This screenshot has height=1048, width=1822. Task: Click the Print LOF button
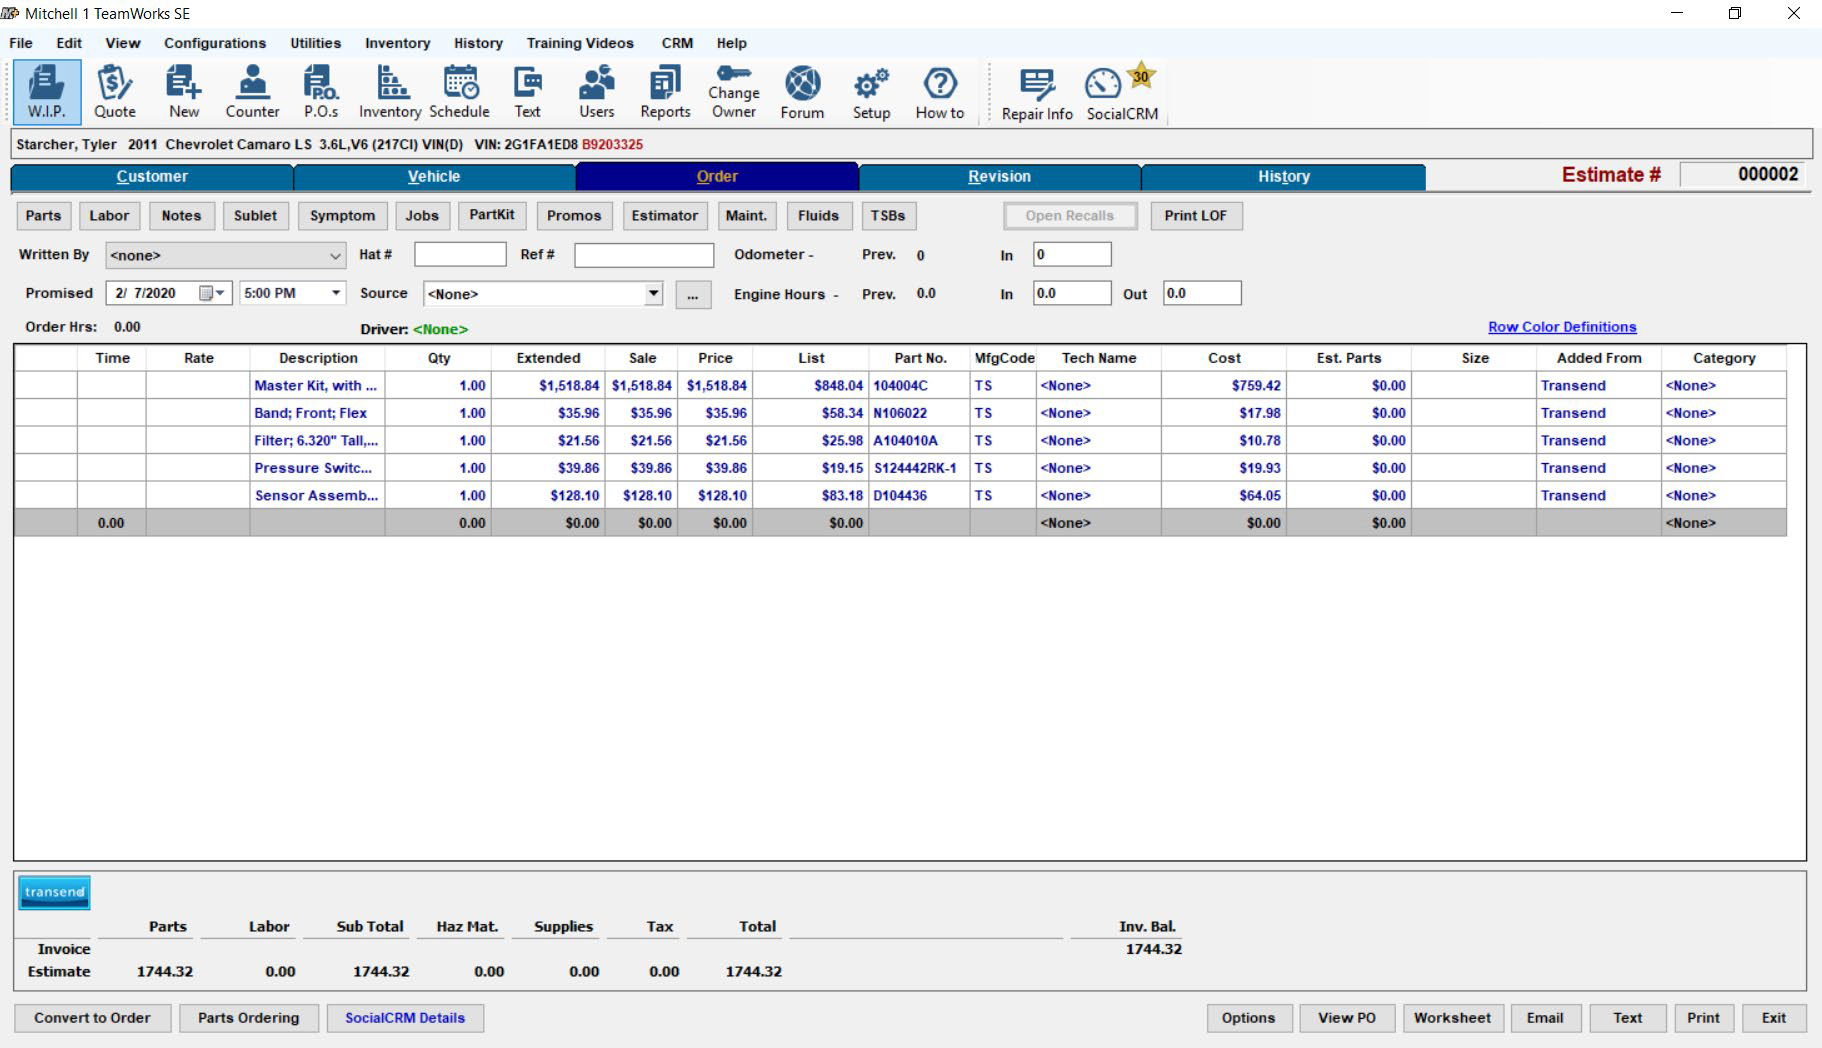pyautogui.click(x=1196, y=215)
